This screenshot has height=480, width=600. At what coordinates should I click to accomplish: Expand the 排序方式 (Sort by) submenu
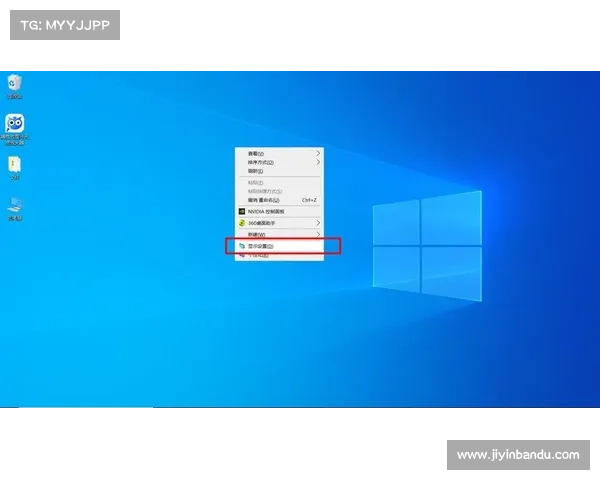(x=279, y=162)
